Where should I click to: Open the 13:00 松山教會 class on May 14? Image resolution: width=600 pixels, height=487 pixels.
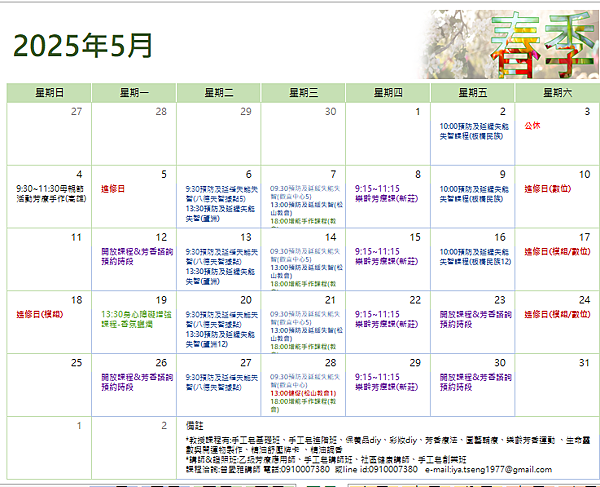tap(307, 272)
